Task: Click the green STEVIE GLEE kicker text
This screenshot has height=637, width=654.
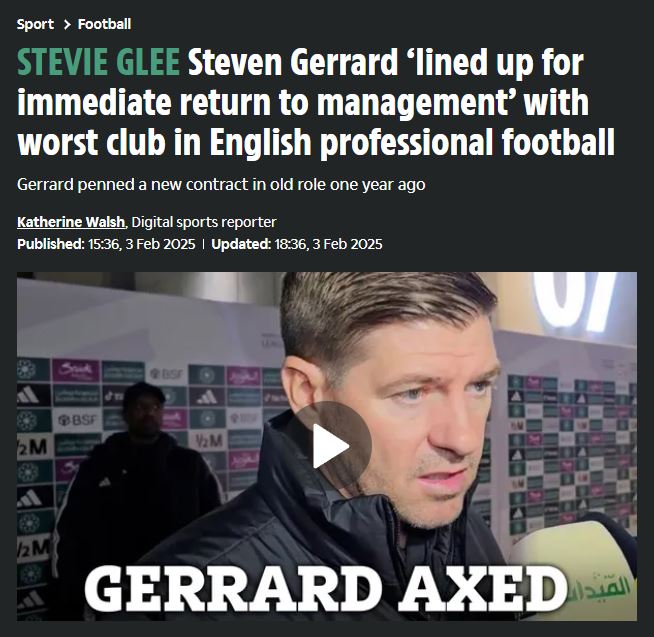Action: [98, 63]
